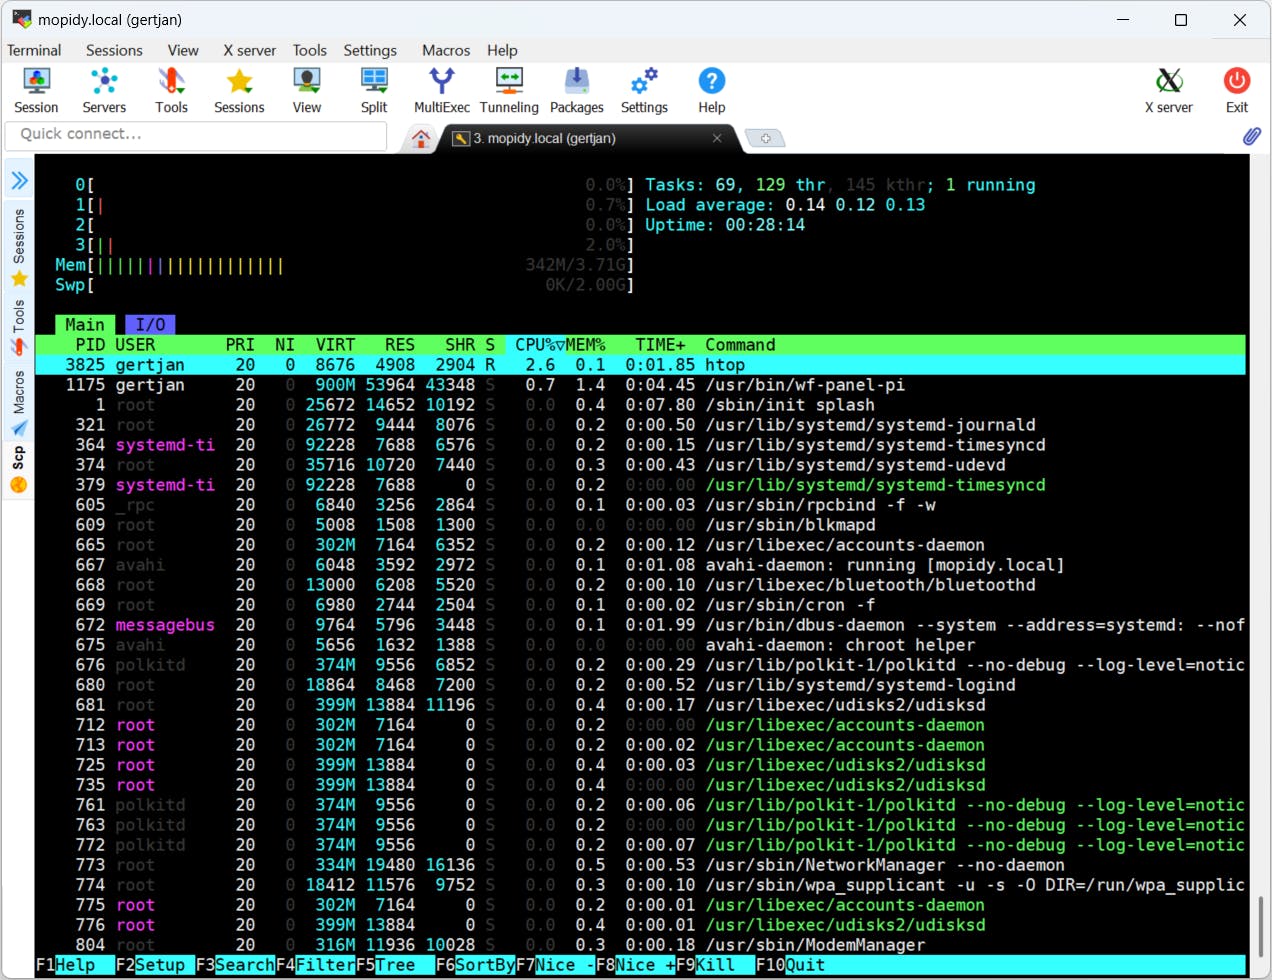Click F5 Tree view in htop

point(394,965)
